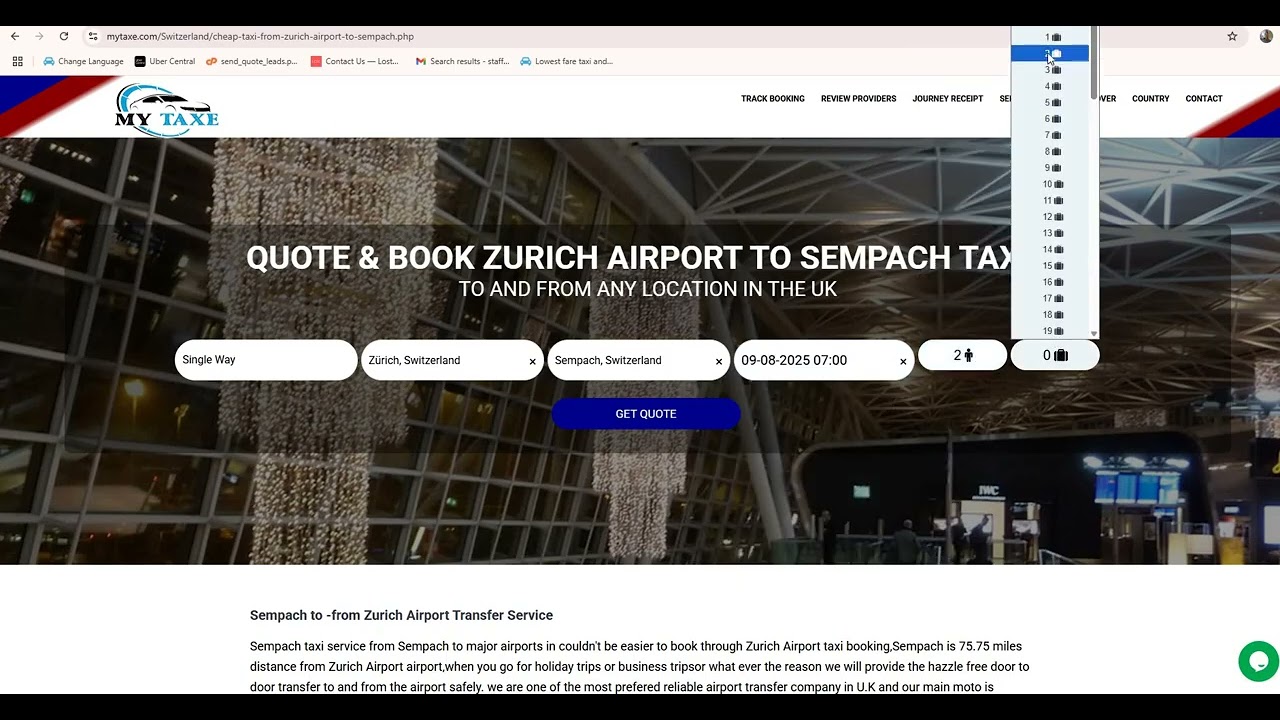
Task: Open the send_quote_leads bookmark
Action: tap(252, 61)
